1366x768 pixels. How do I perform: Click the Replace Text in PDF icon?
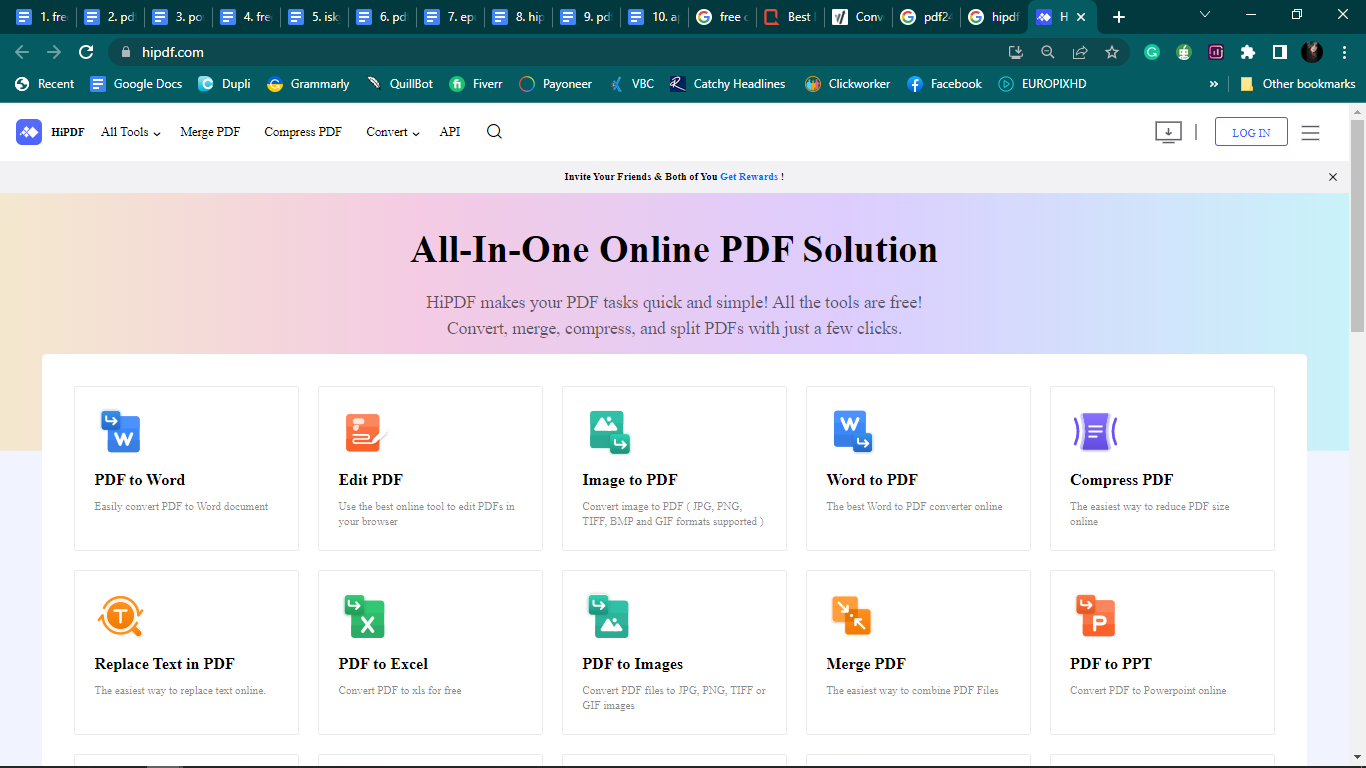coord(119,615)
